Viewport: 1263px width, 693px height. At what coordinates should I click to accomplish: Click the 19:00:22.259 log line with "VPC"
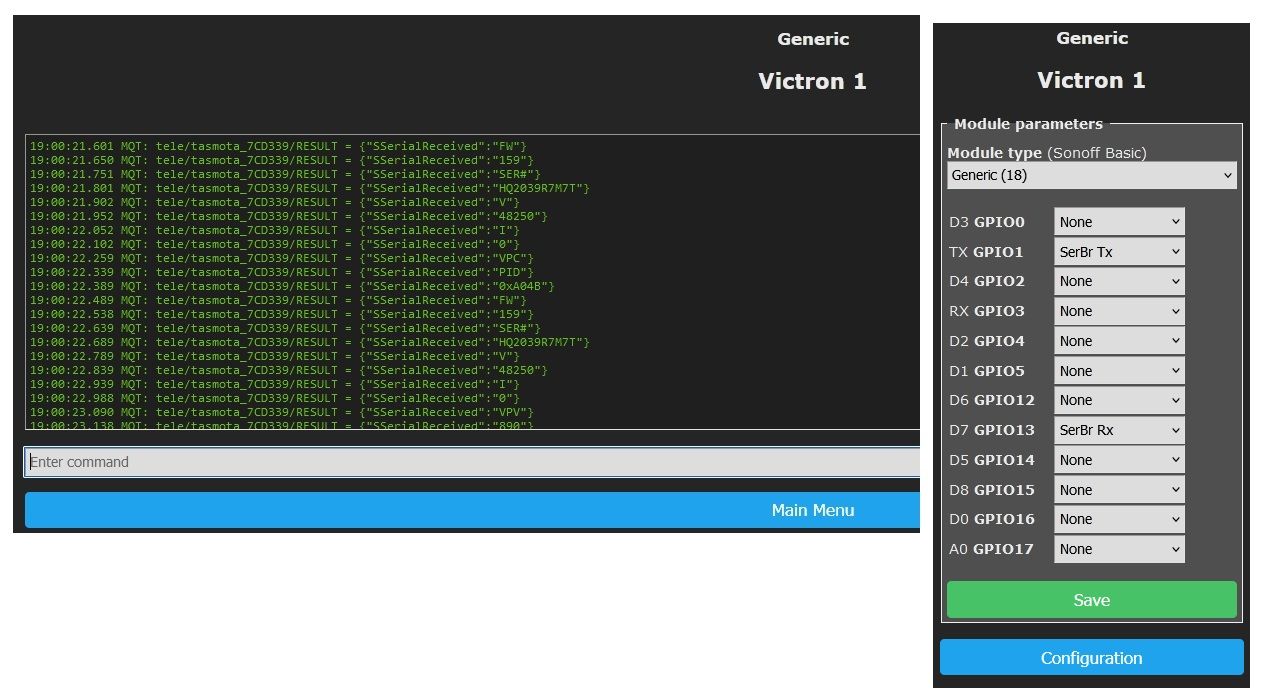point(281,258)
